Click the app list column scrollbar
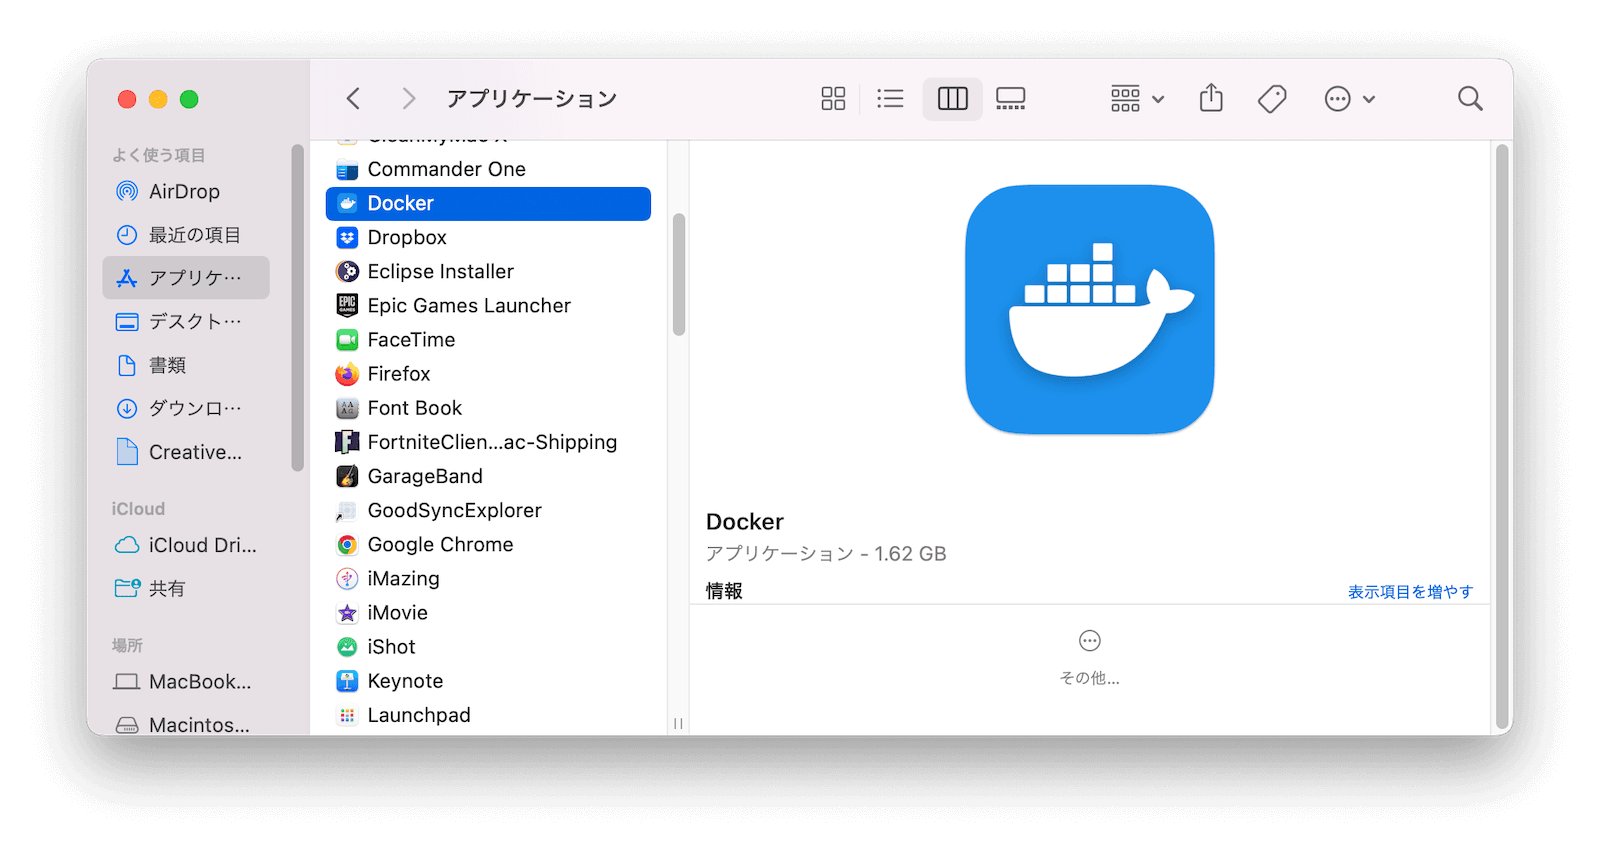Image resolution: width=1600 pixels, height=850 pixels. point(679,275)
